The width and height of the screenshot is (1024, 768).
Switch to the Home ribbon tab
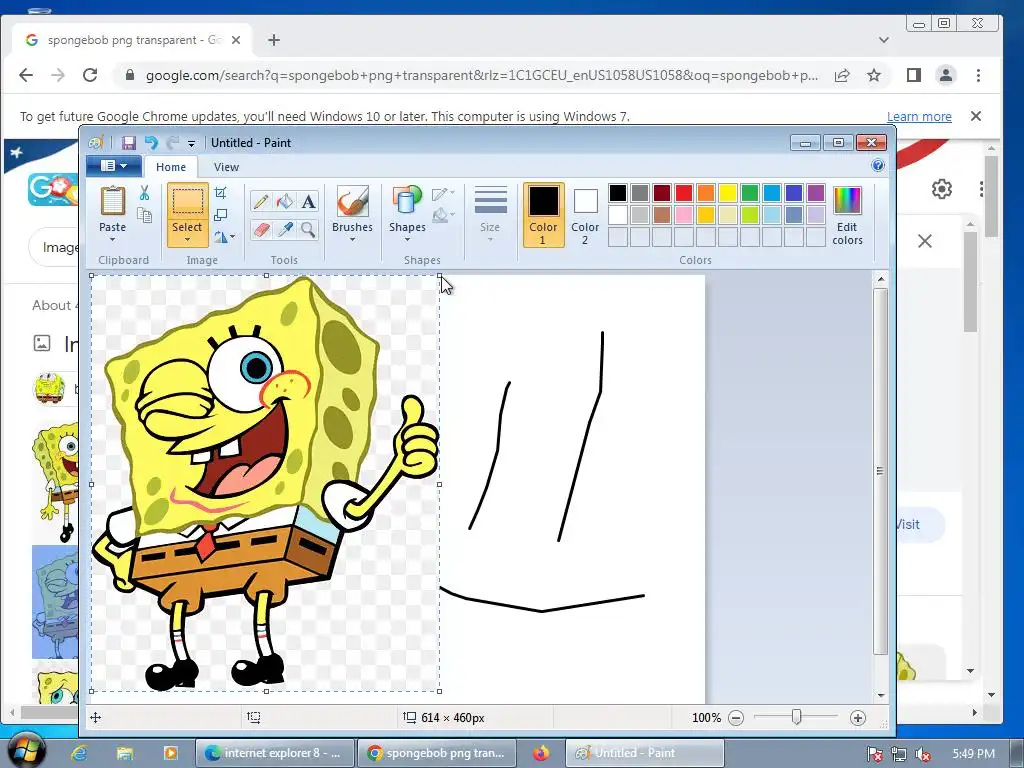[x=171, y=167]
